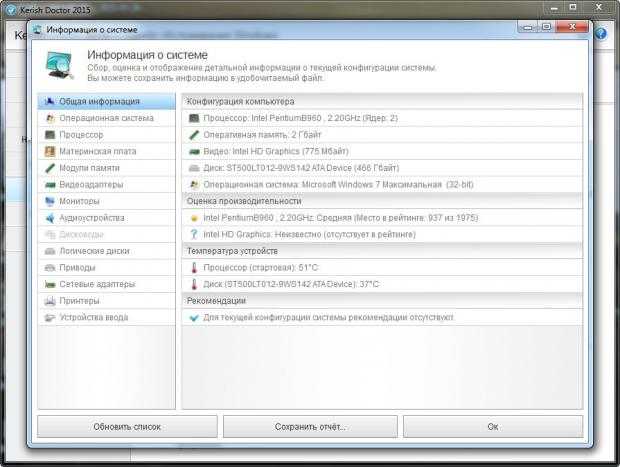Select the Microsoft Windows 7 Максимальная text
620x467 pixels.
[x=338, y=185]
